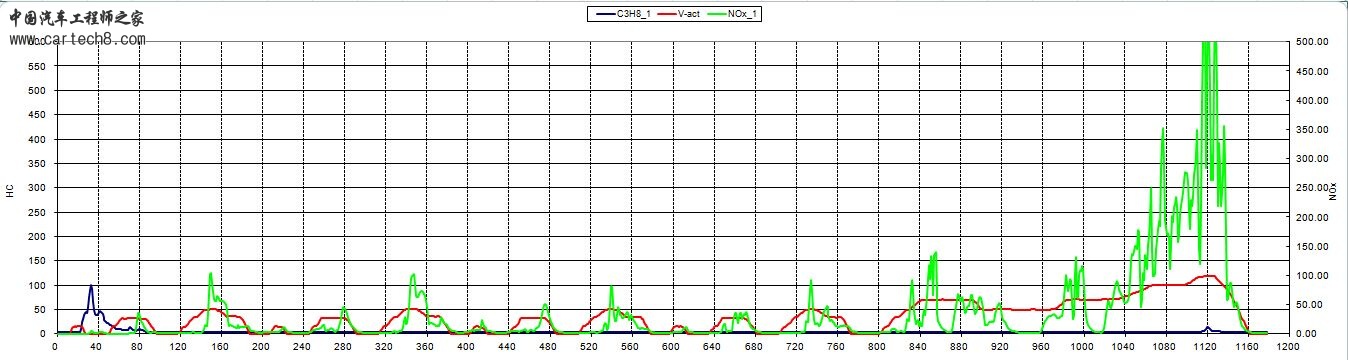Click the 300 label on HC axis
This screenshot has height=360, width=1348.
coord(37,188)
